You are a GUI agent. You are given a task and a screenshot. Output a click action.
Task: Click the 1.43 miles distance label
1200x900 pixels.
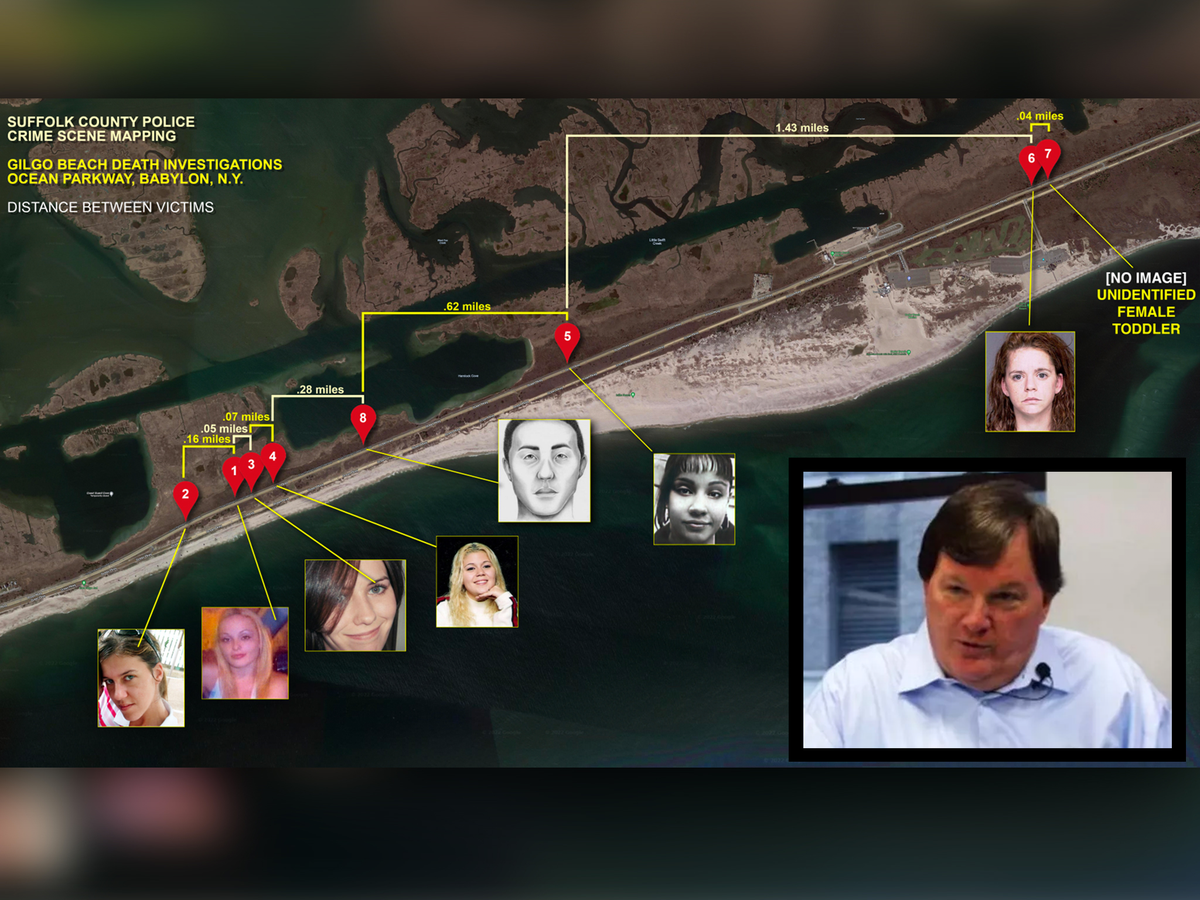[x=802, y=128]
